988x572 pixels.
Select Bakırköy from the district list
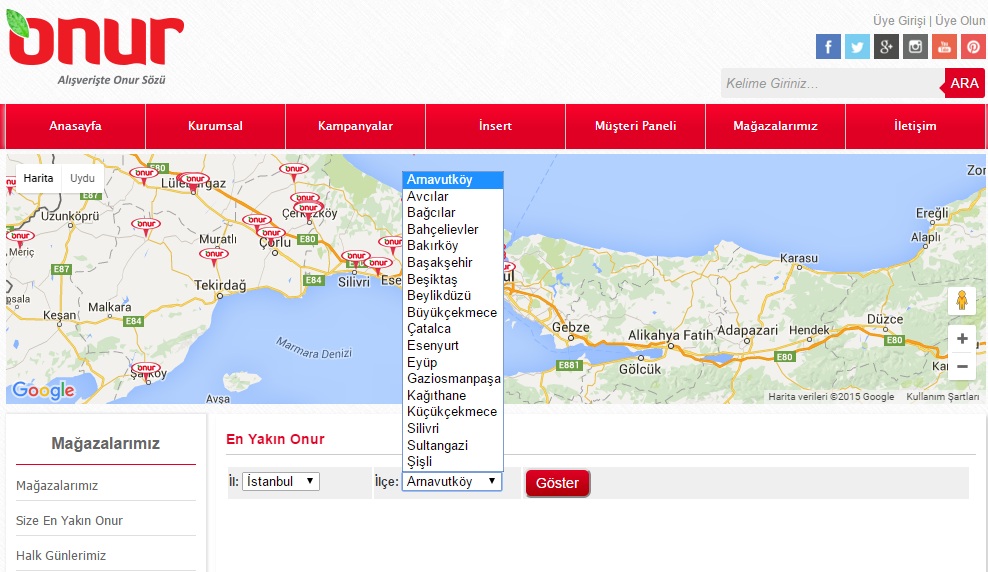pos(452,246)
